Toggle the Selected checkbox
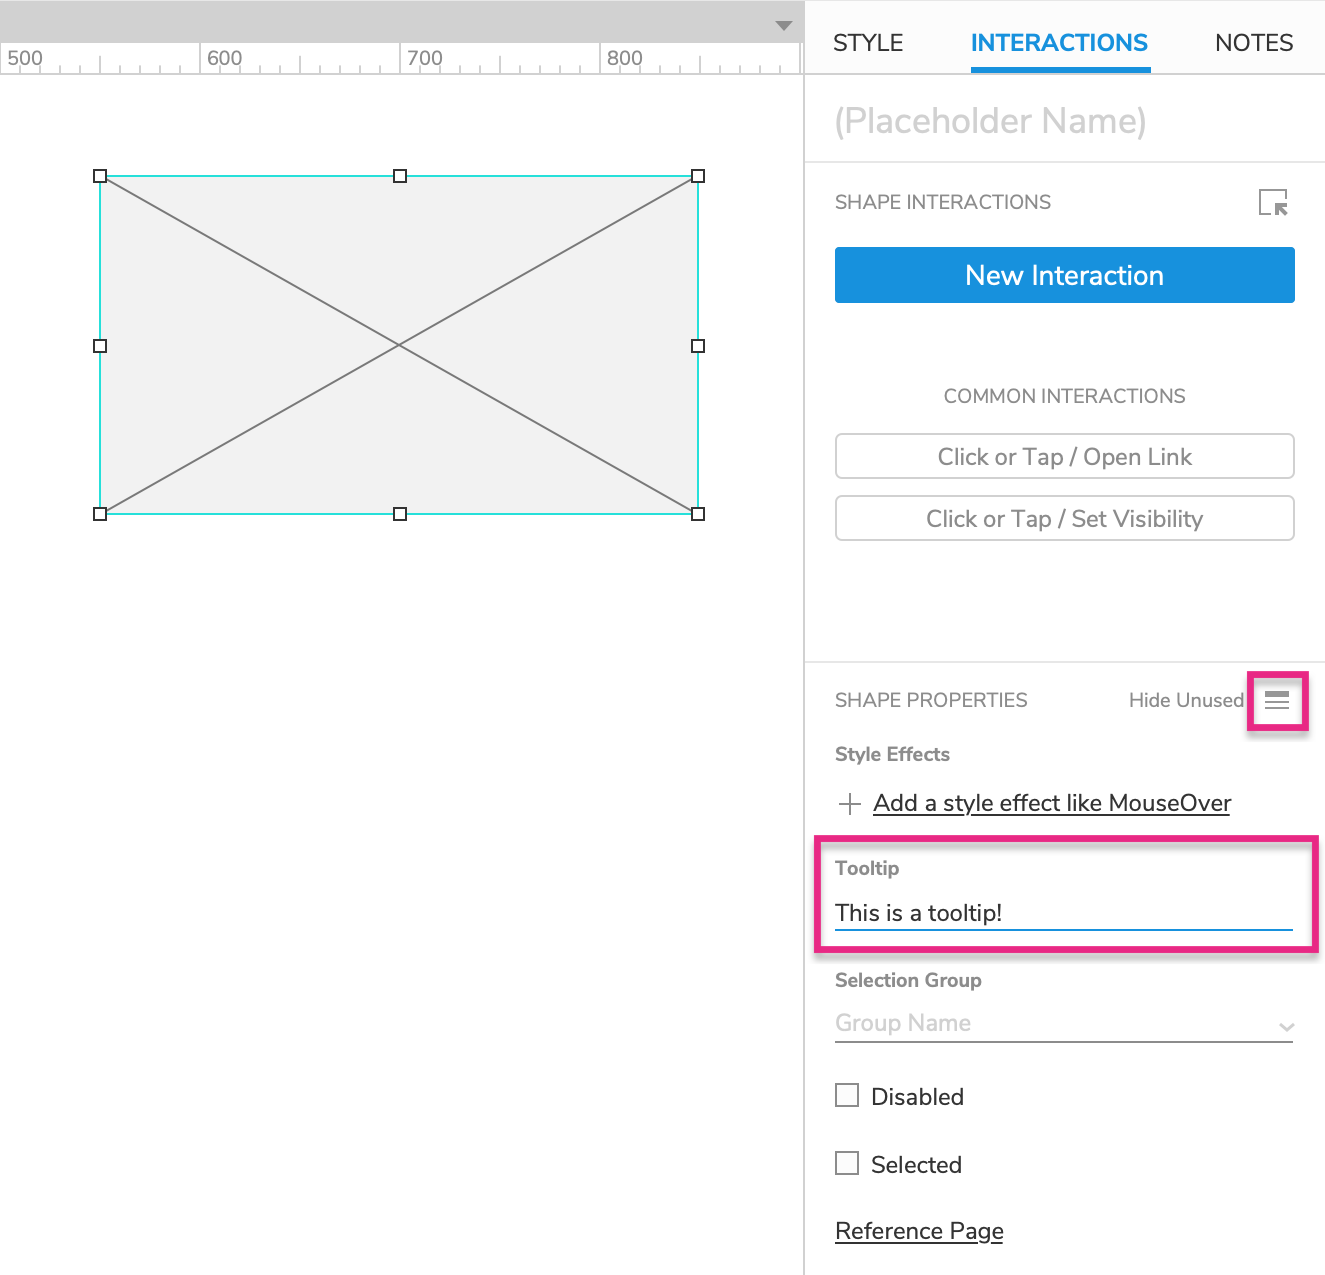 (847, 1163)
